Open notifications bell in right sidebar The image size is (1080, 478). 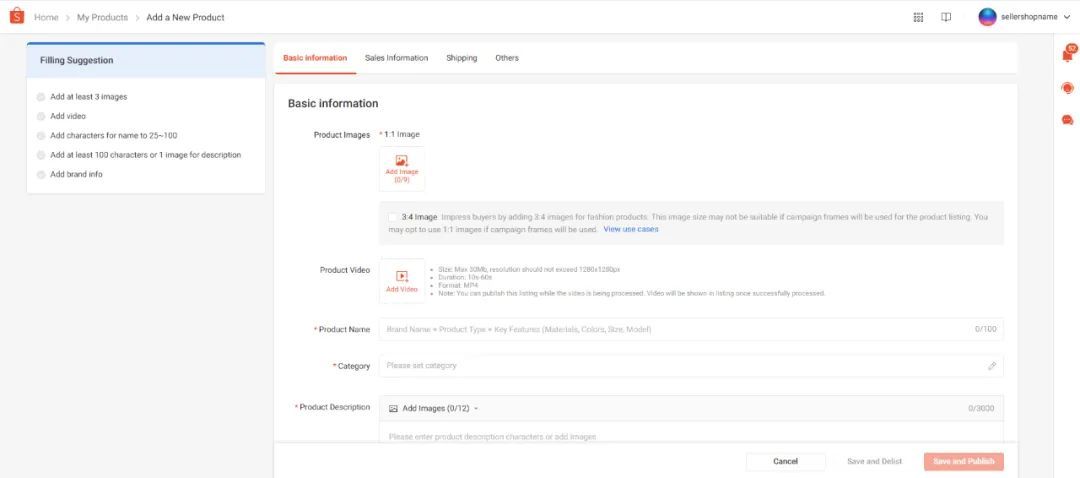[1068, 55]
